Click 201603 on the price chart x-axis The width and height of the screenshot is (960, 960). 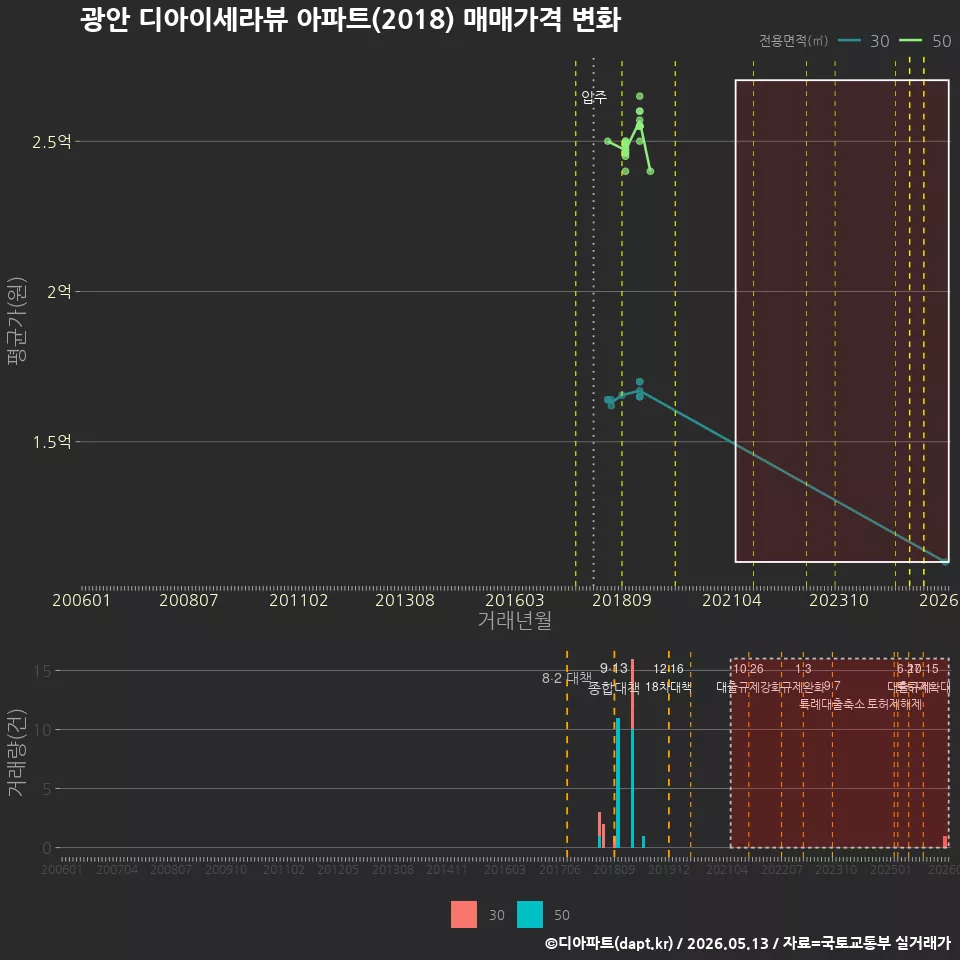click(x=514, y=600)
